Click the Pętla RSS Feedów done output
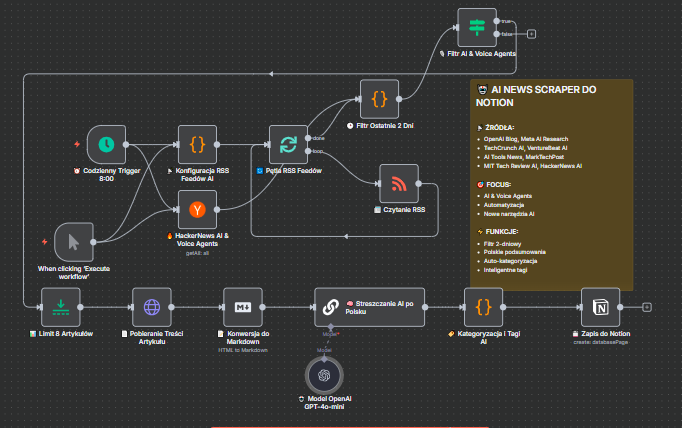 click(x=308, y=138)
